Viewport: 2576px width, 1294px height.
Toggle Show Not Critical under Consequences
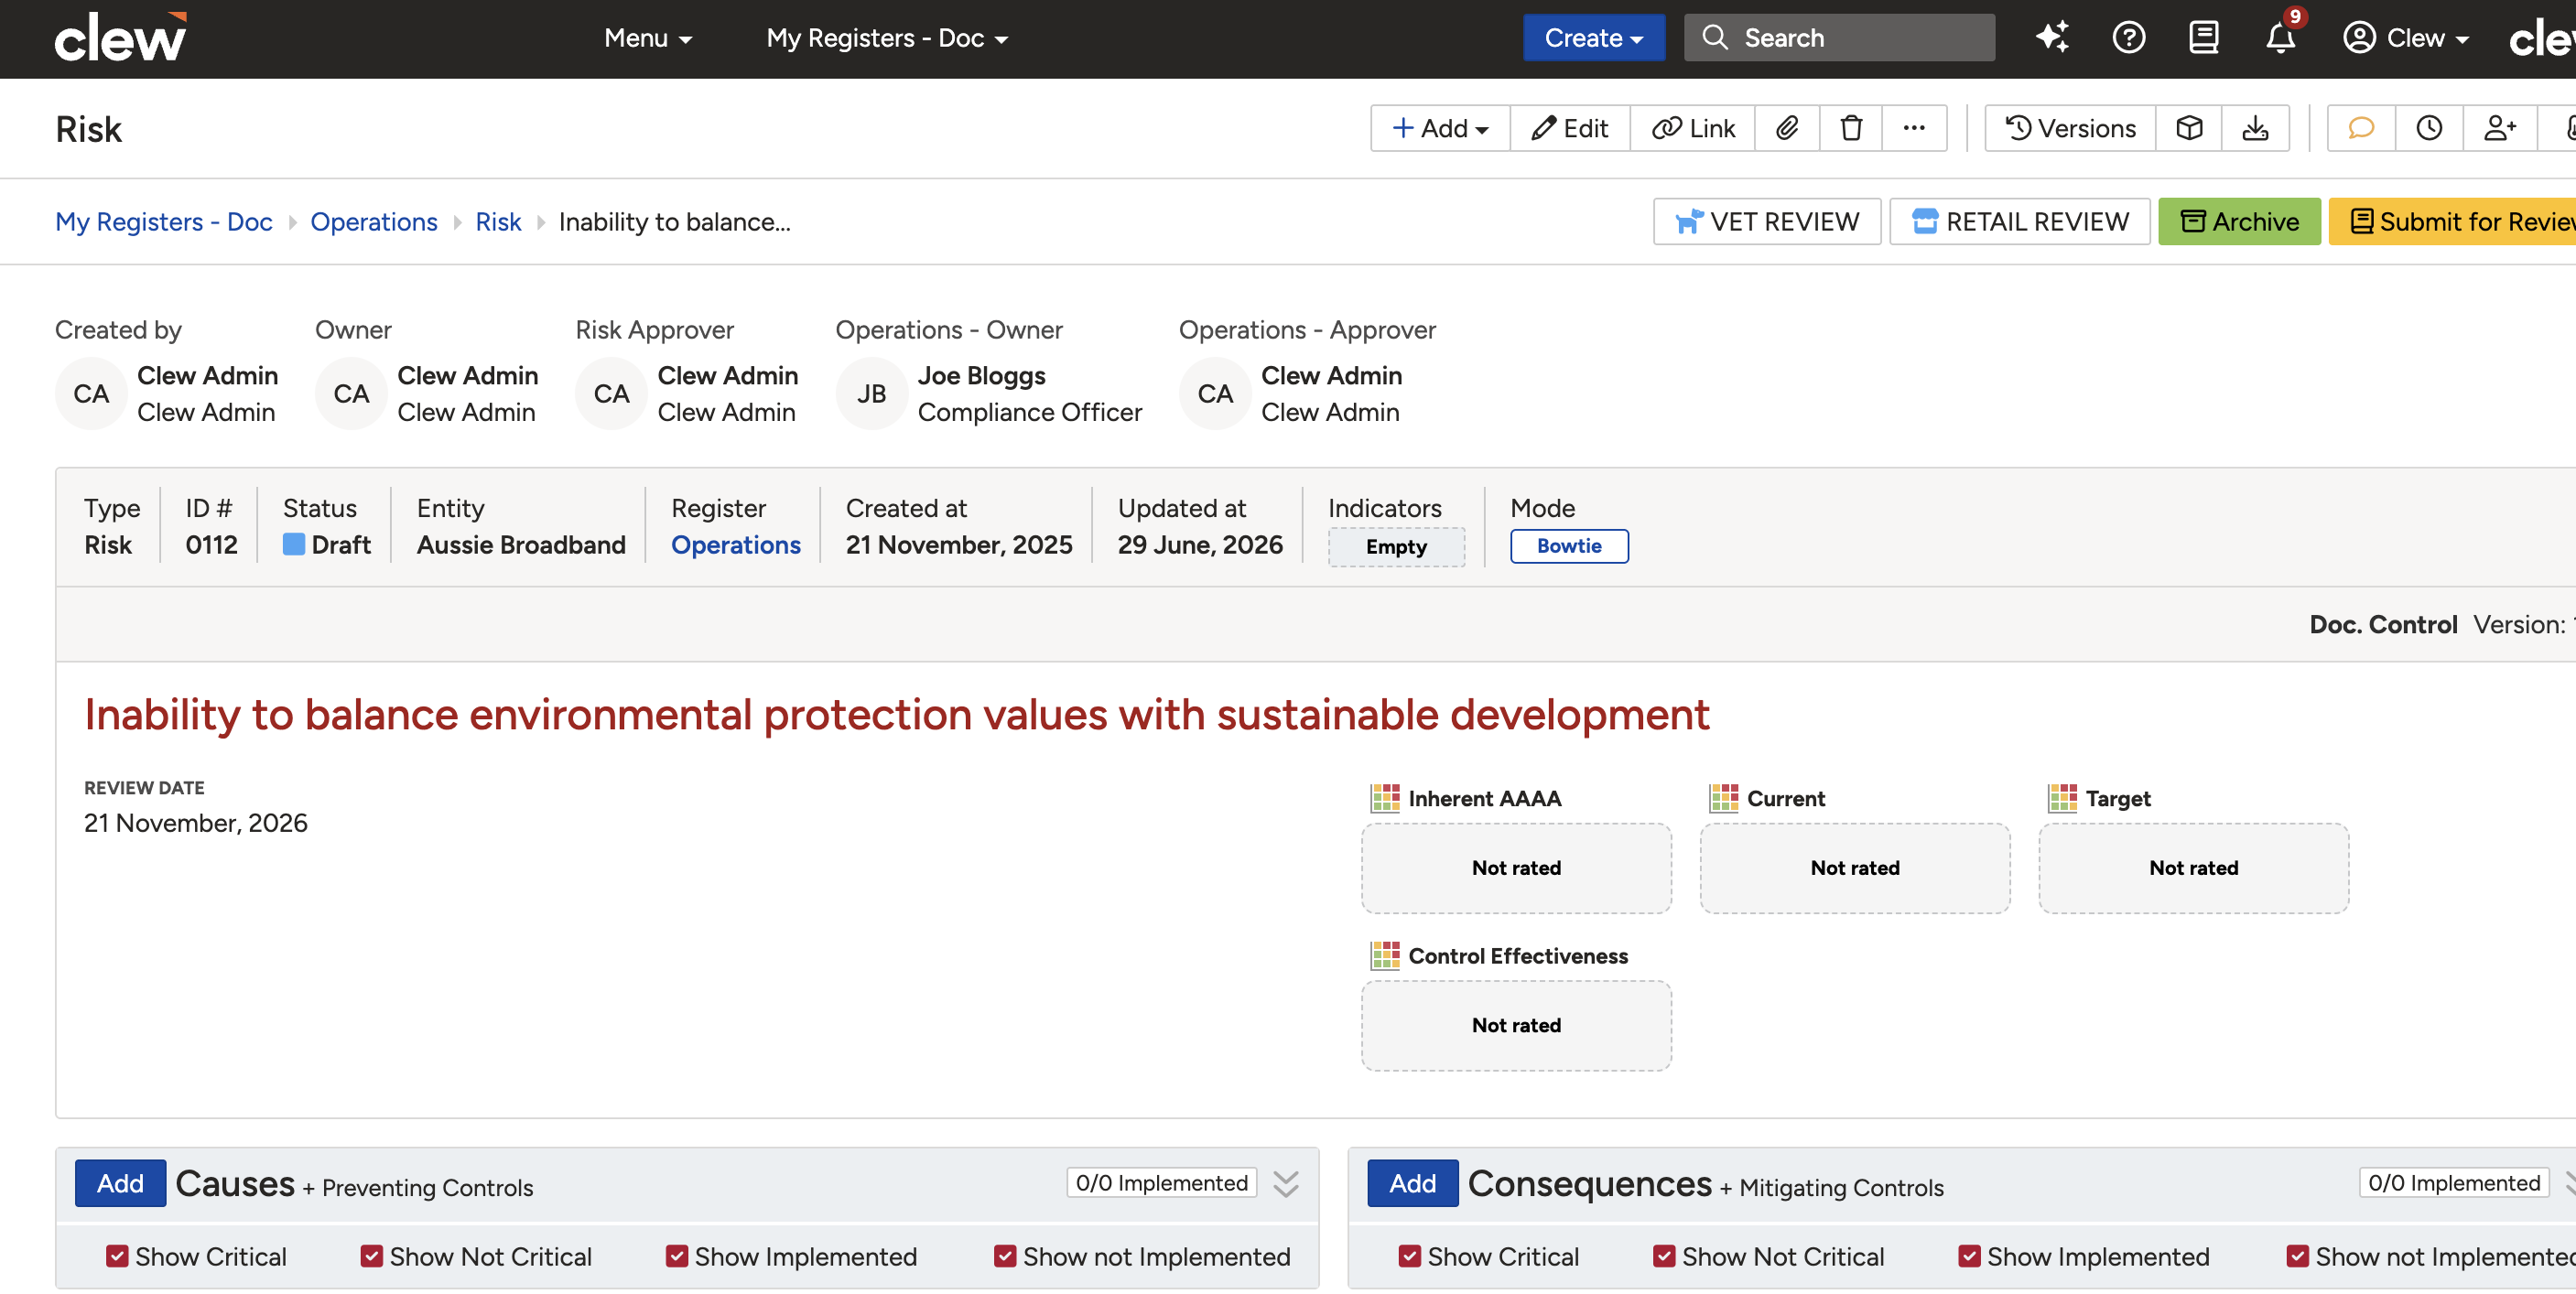point(1664,1256)
